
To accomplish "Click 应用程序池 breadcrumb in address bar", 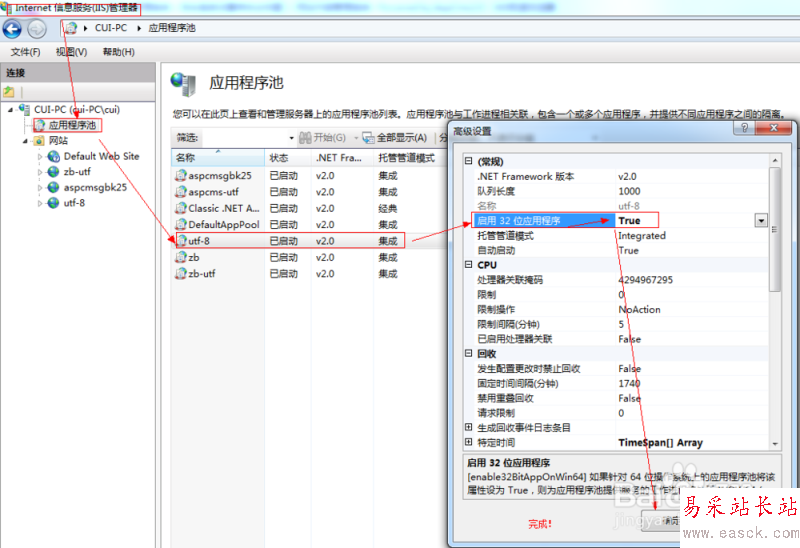I will click(x=172, y=28).
